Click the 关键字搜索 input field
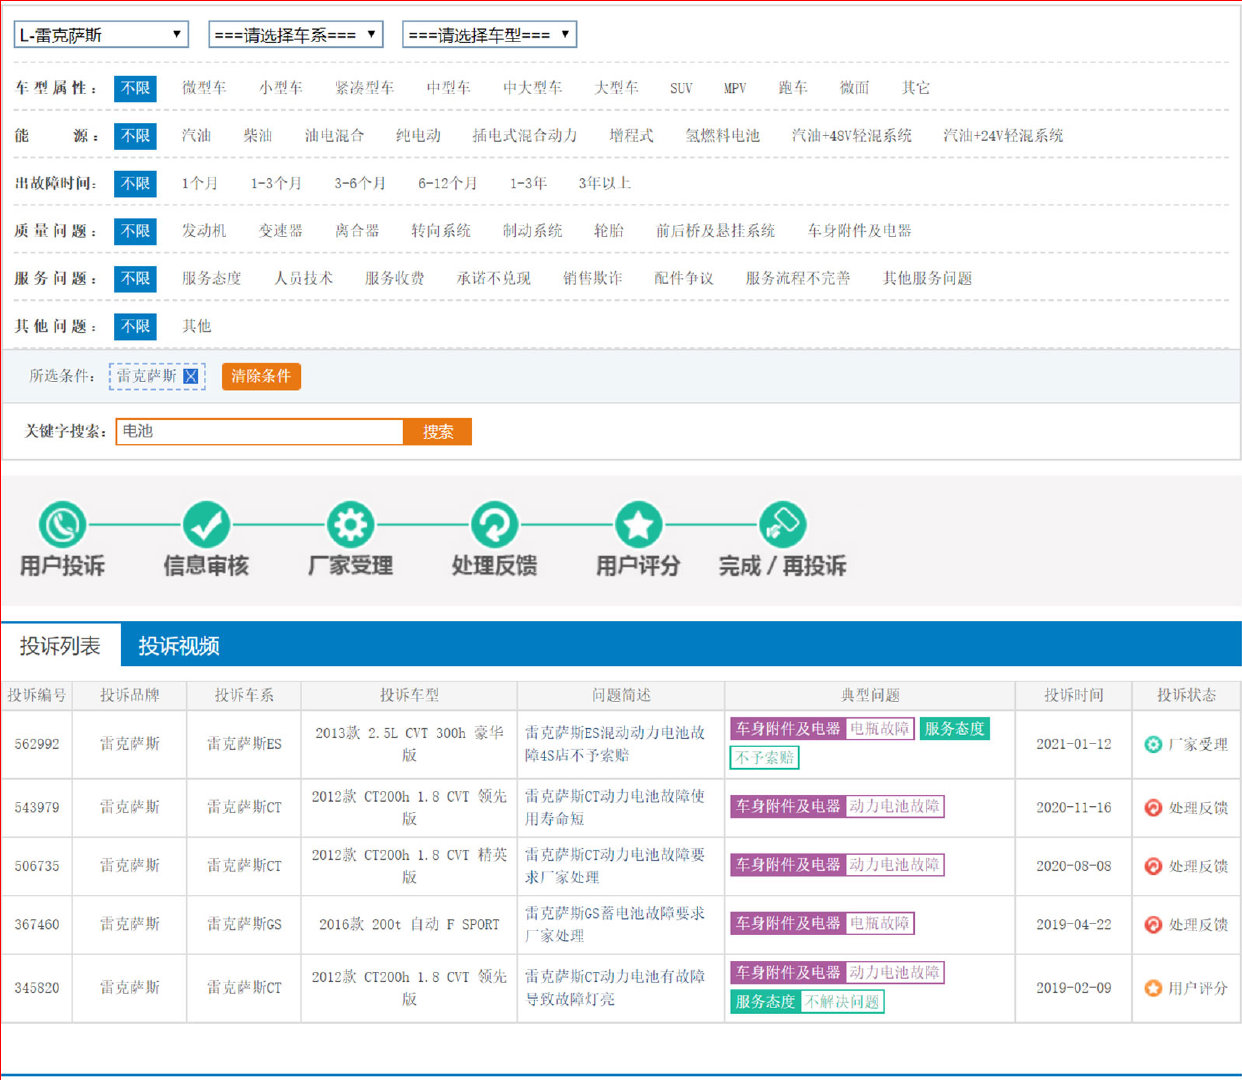Viewport: 1242px width, 1080px height. tap(259, 432)
